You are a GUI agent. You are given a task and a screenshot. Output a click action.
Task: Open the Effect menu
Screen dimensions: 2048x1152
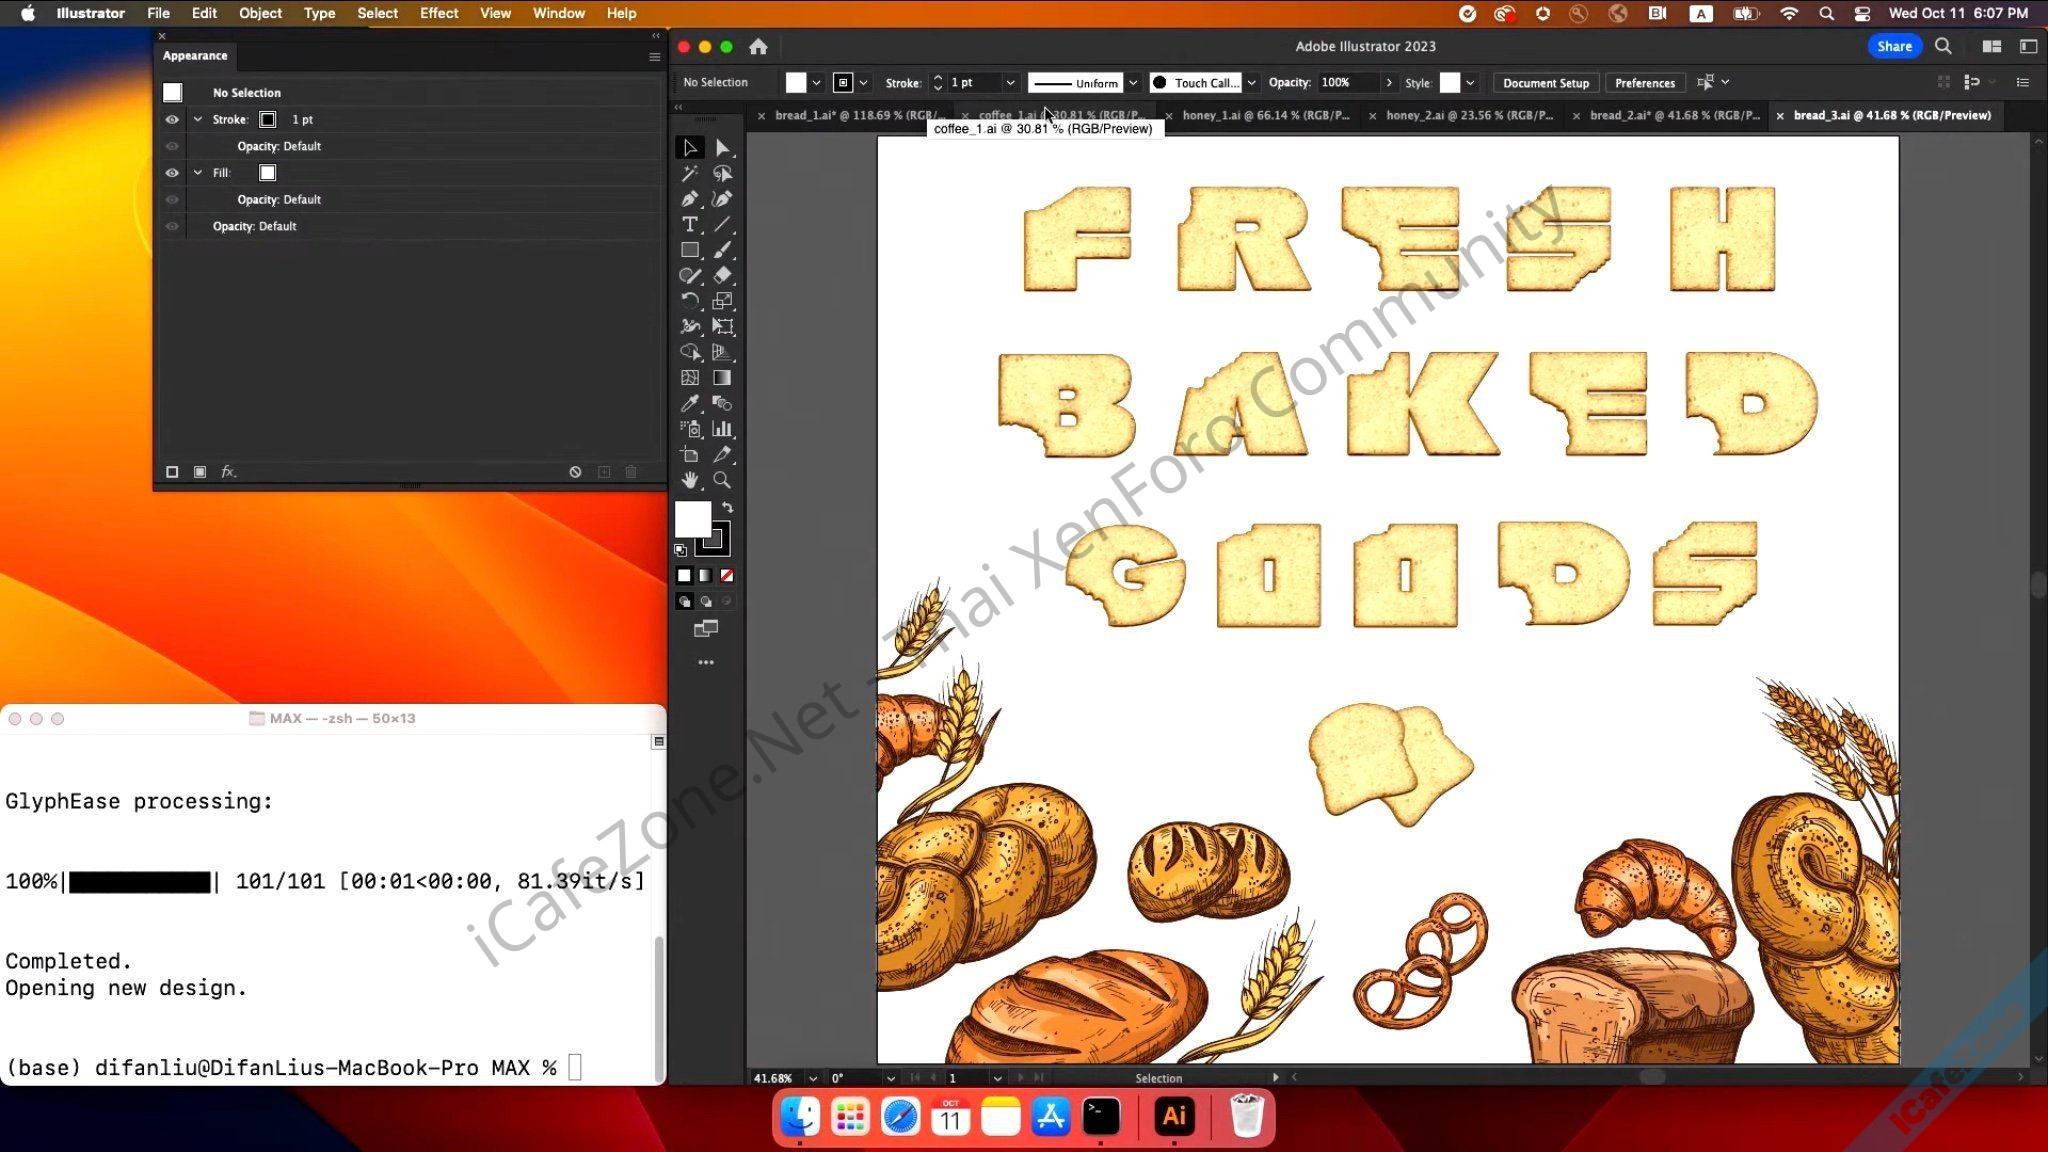tap(438, 13)
